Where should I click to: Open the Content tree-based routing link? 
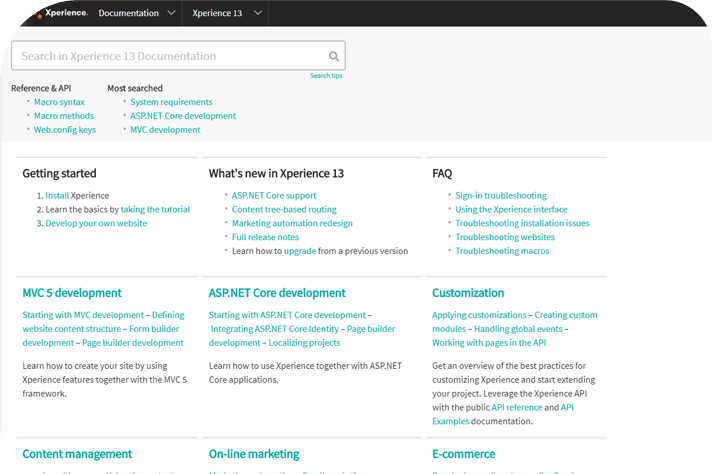[x=284, y=209]
